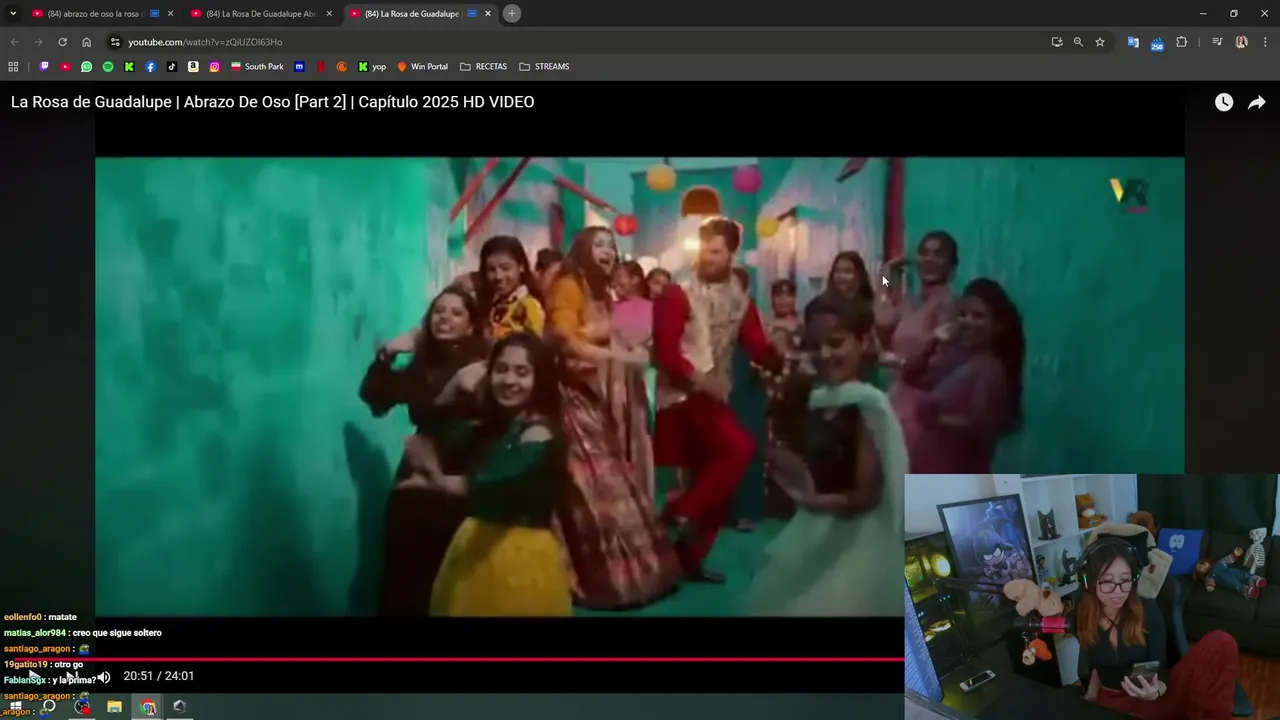Open the Instagram bookmark icon
This screenshot has width=1280, height=720.
[214, 67]
